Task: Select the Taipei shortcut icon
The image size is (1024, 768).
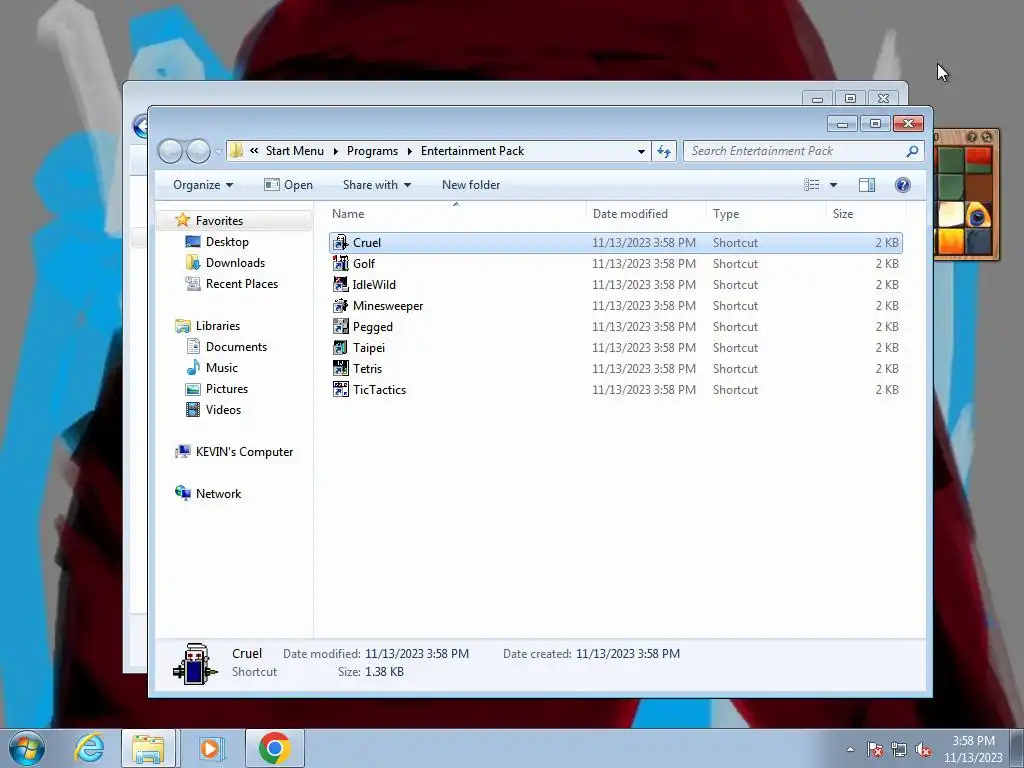Action: point(340,347)
